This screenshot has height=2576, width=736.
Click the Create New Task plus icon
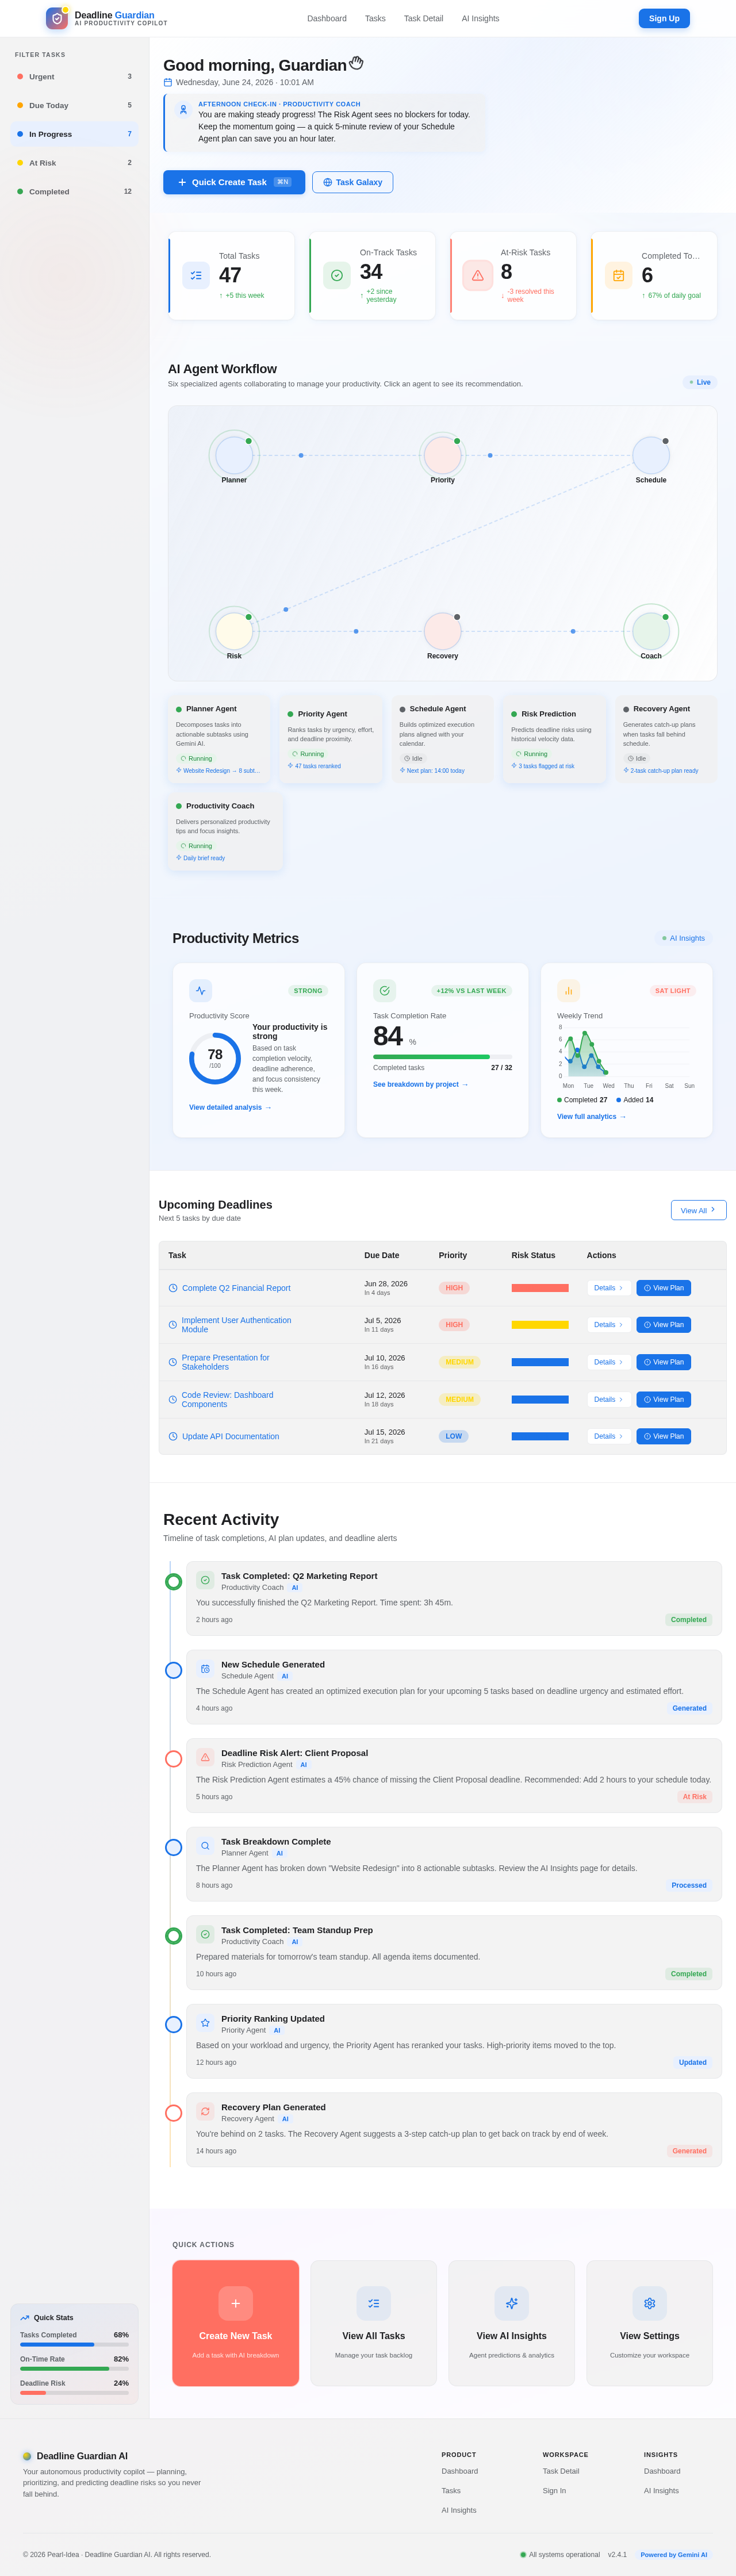coord(236,2303)
